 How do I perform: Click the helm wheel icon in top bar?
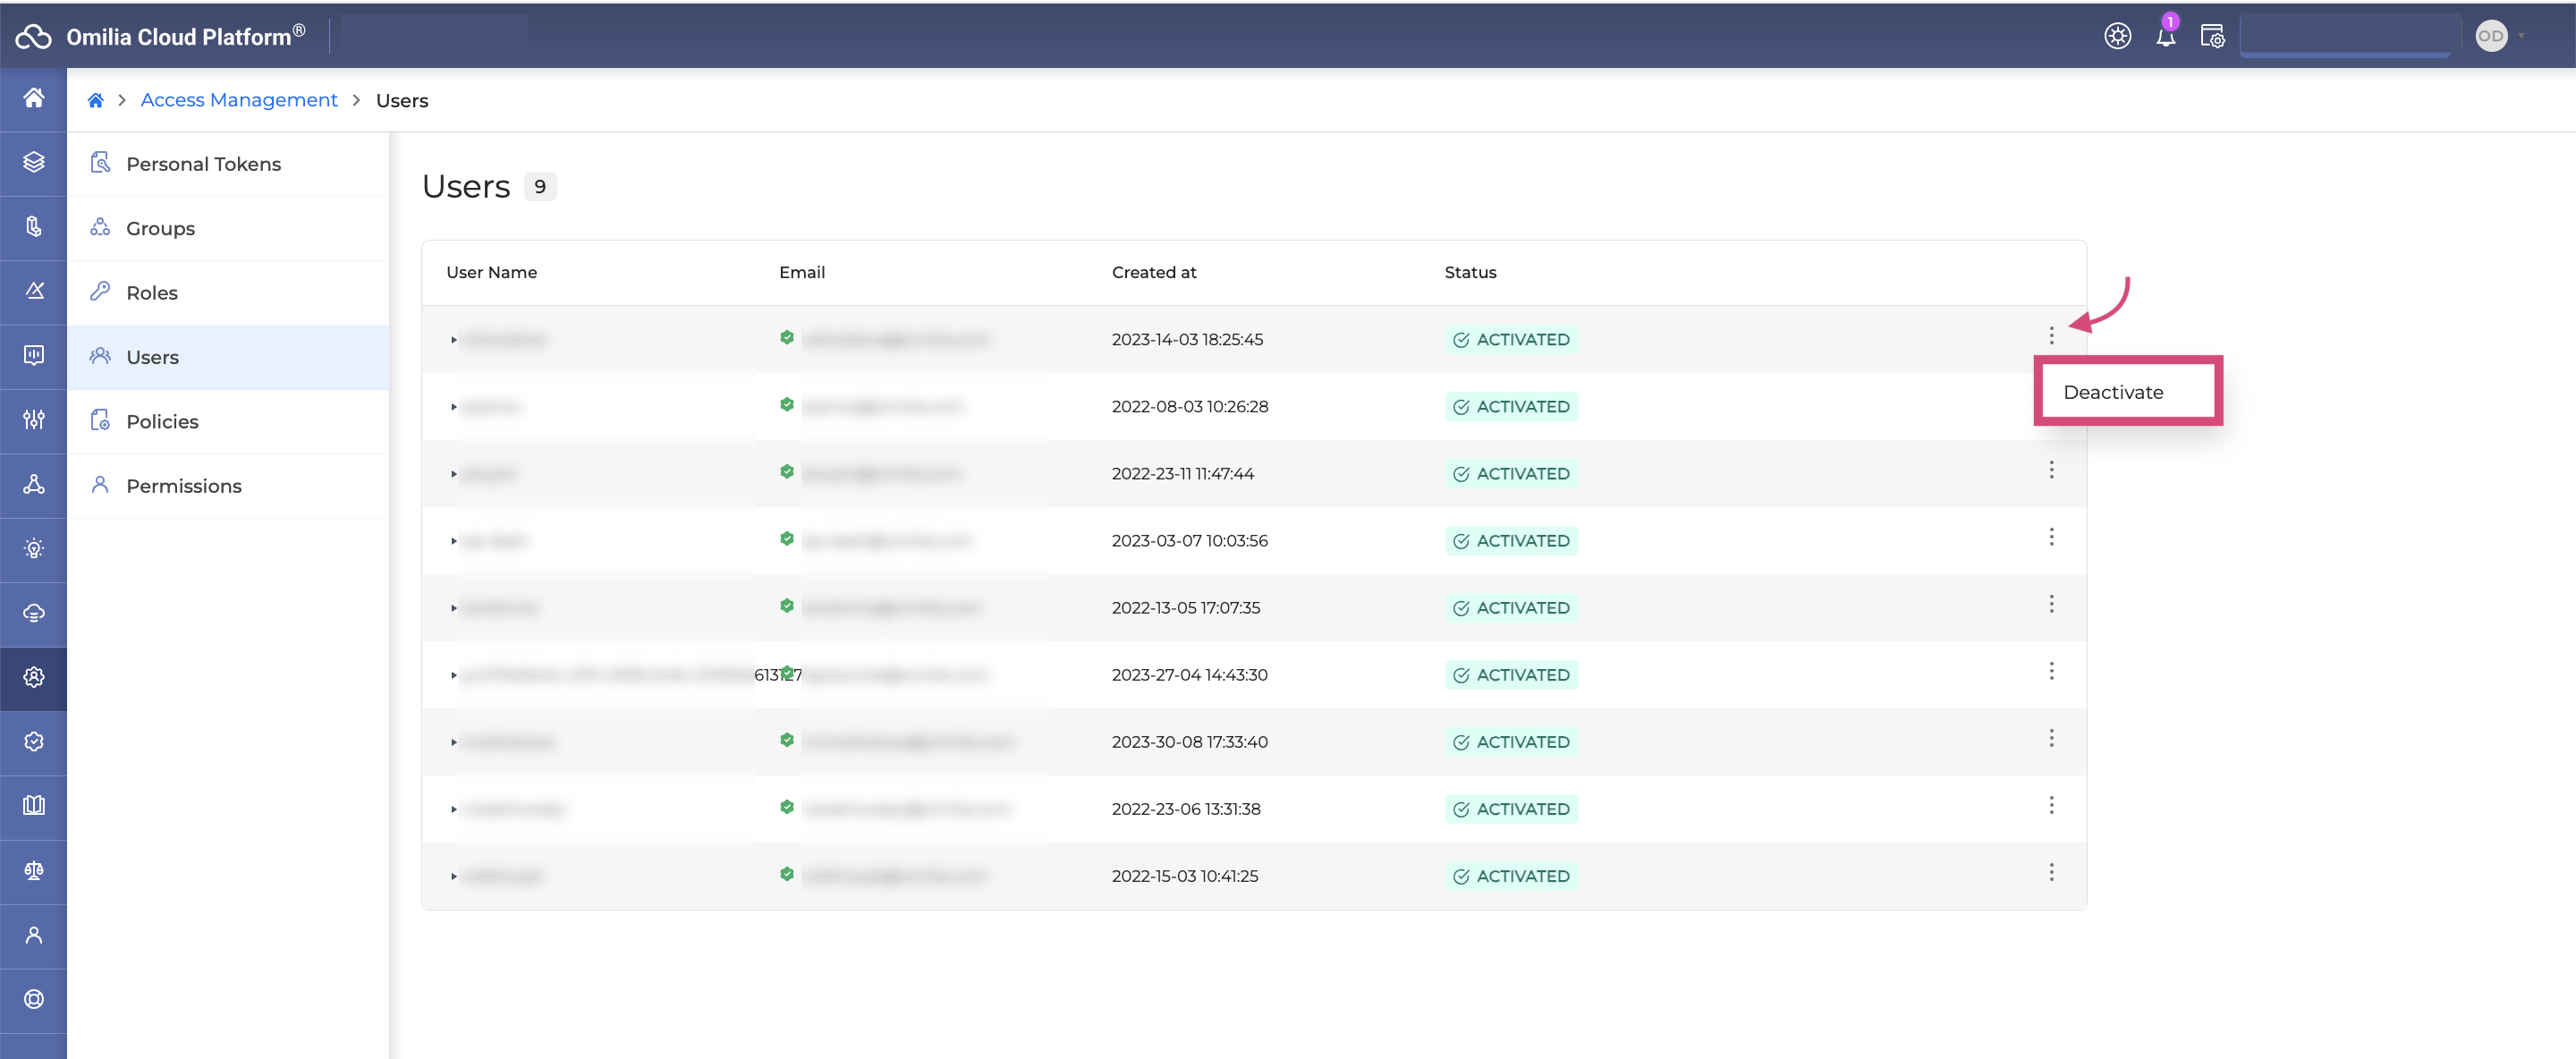(2117, 37)
